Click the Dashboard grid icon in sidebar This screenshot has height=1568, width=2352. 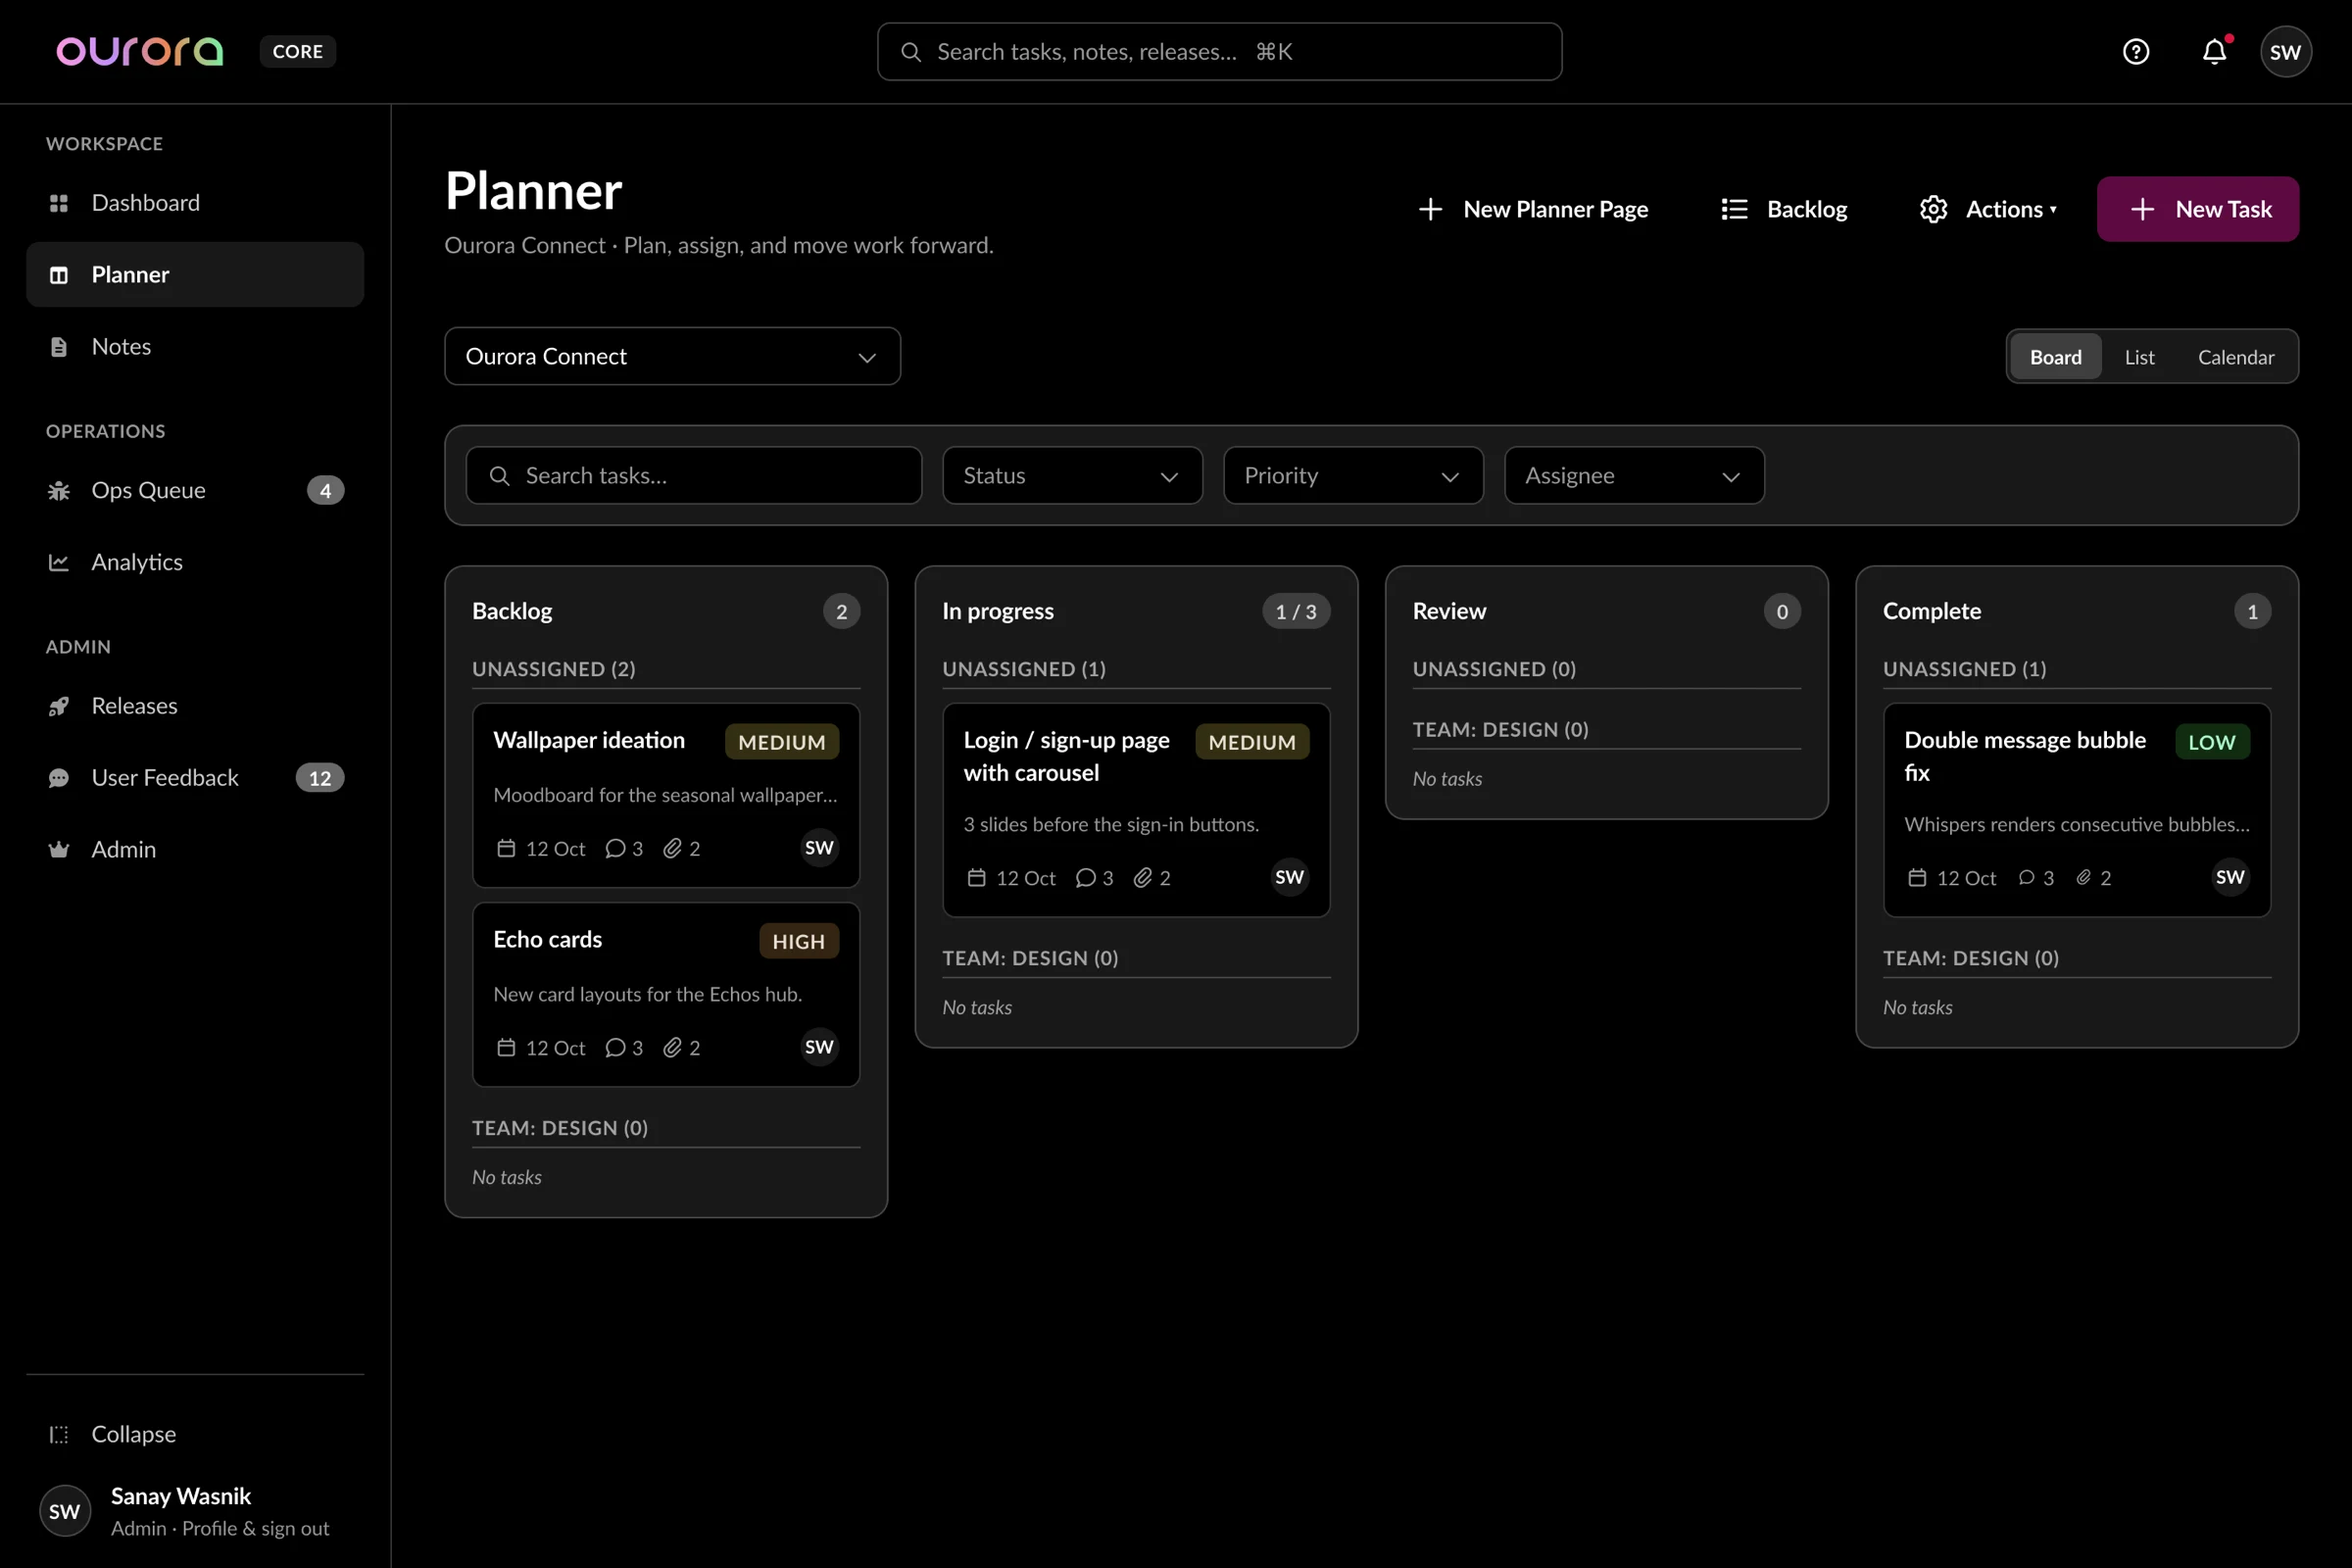point(59,203)
